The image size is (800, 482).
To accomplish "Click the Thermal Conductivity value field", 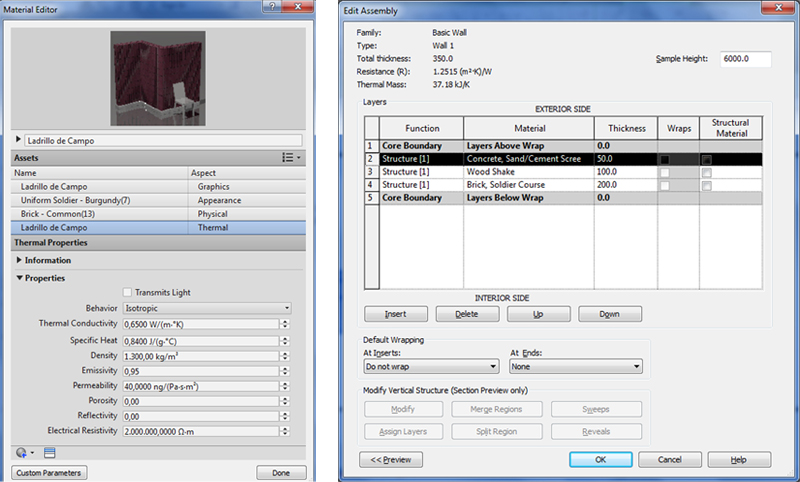I will click(x=201, y=324).
